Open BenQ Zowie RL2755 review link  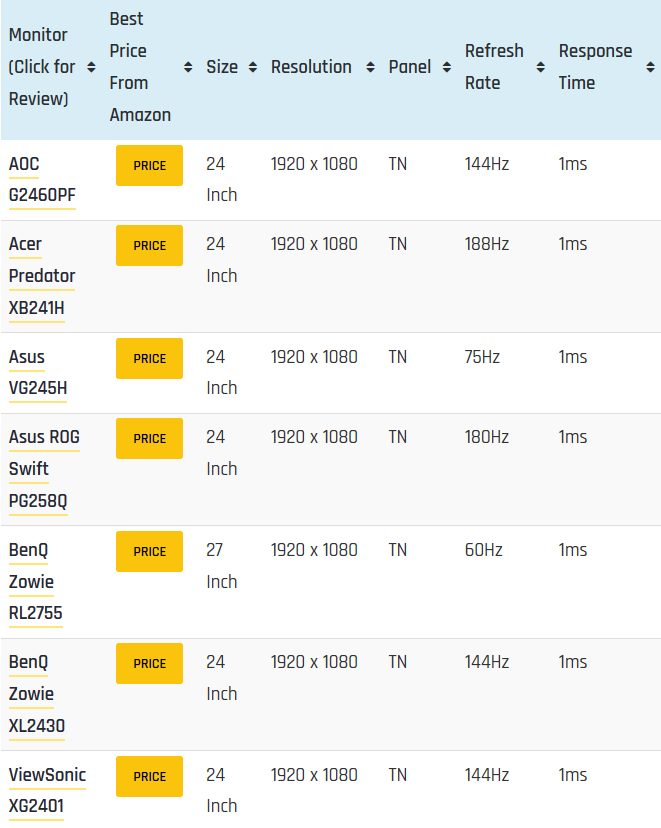(35, 582)
